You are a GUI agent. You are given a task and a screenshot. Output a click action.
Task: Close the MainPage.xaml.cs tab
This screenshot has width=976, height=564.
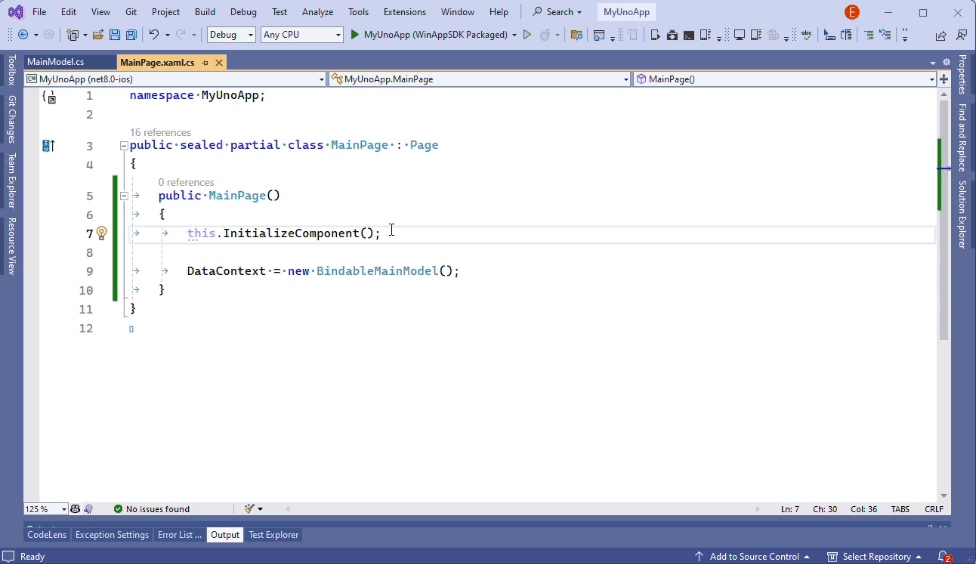click(218, 62)
